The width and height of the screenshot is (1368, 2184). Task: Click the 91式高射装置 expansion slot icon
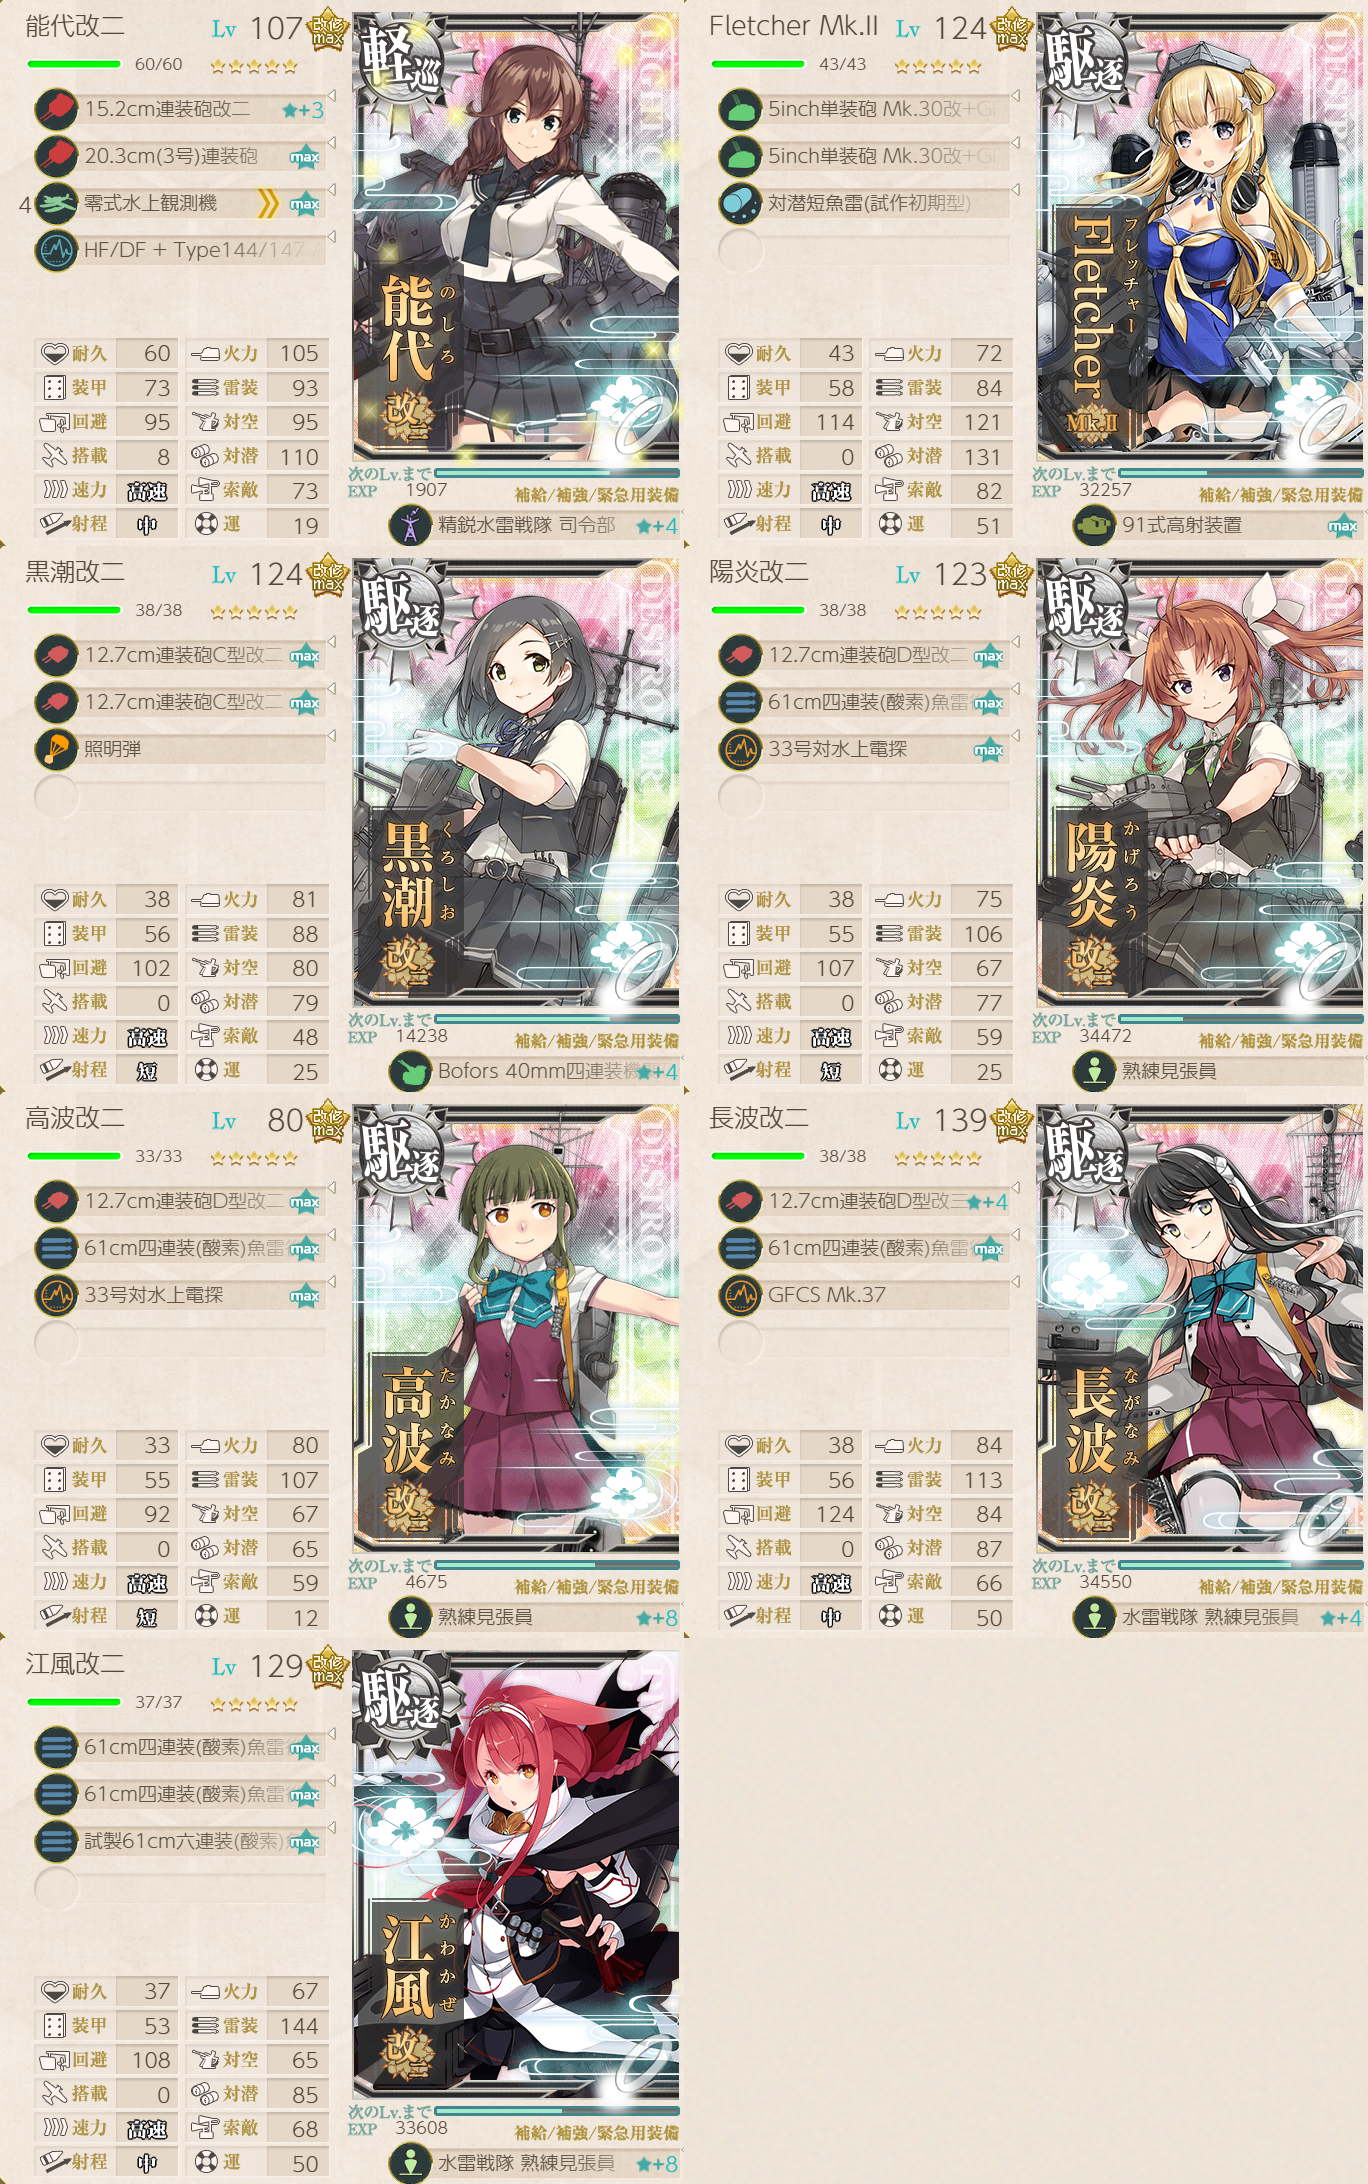(1094, 525)
